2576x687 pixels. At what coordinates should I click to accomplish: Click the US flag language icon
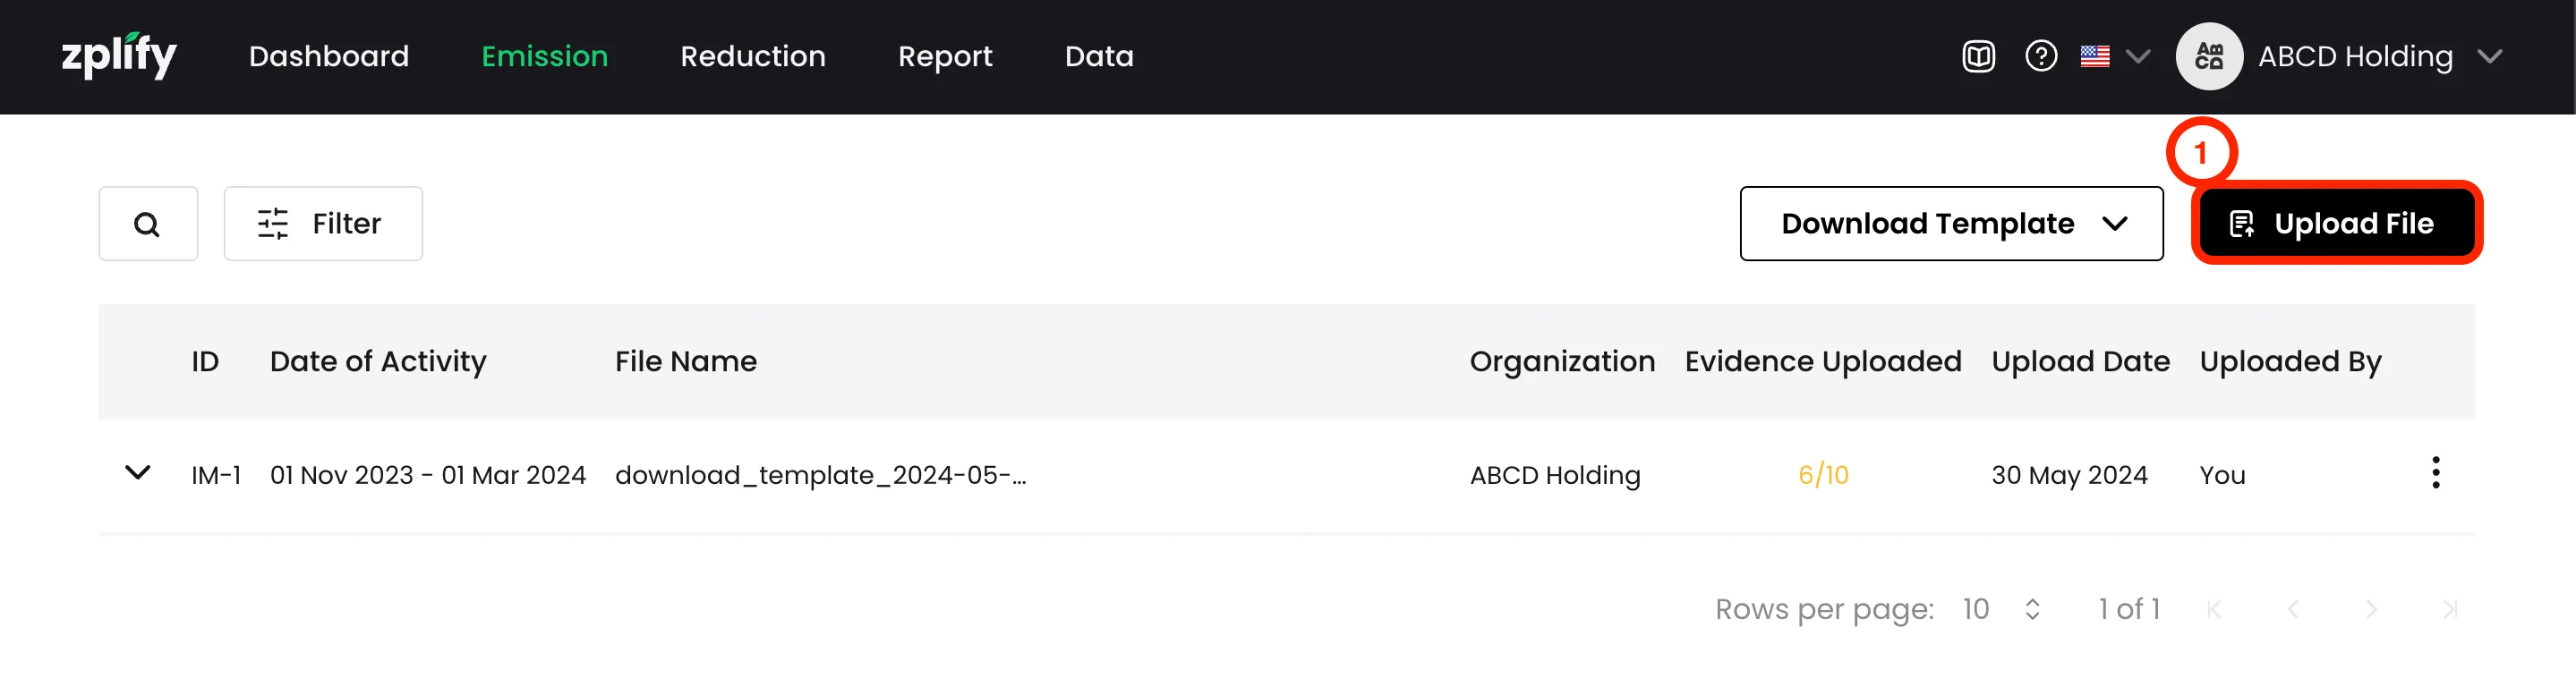tap(2094, 56)
